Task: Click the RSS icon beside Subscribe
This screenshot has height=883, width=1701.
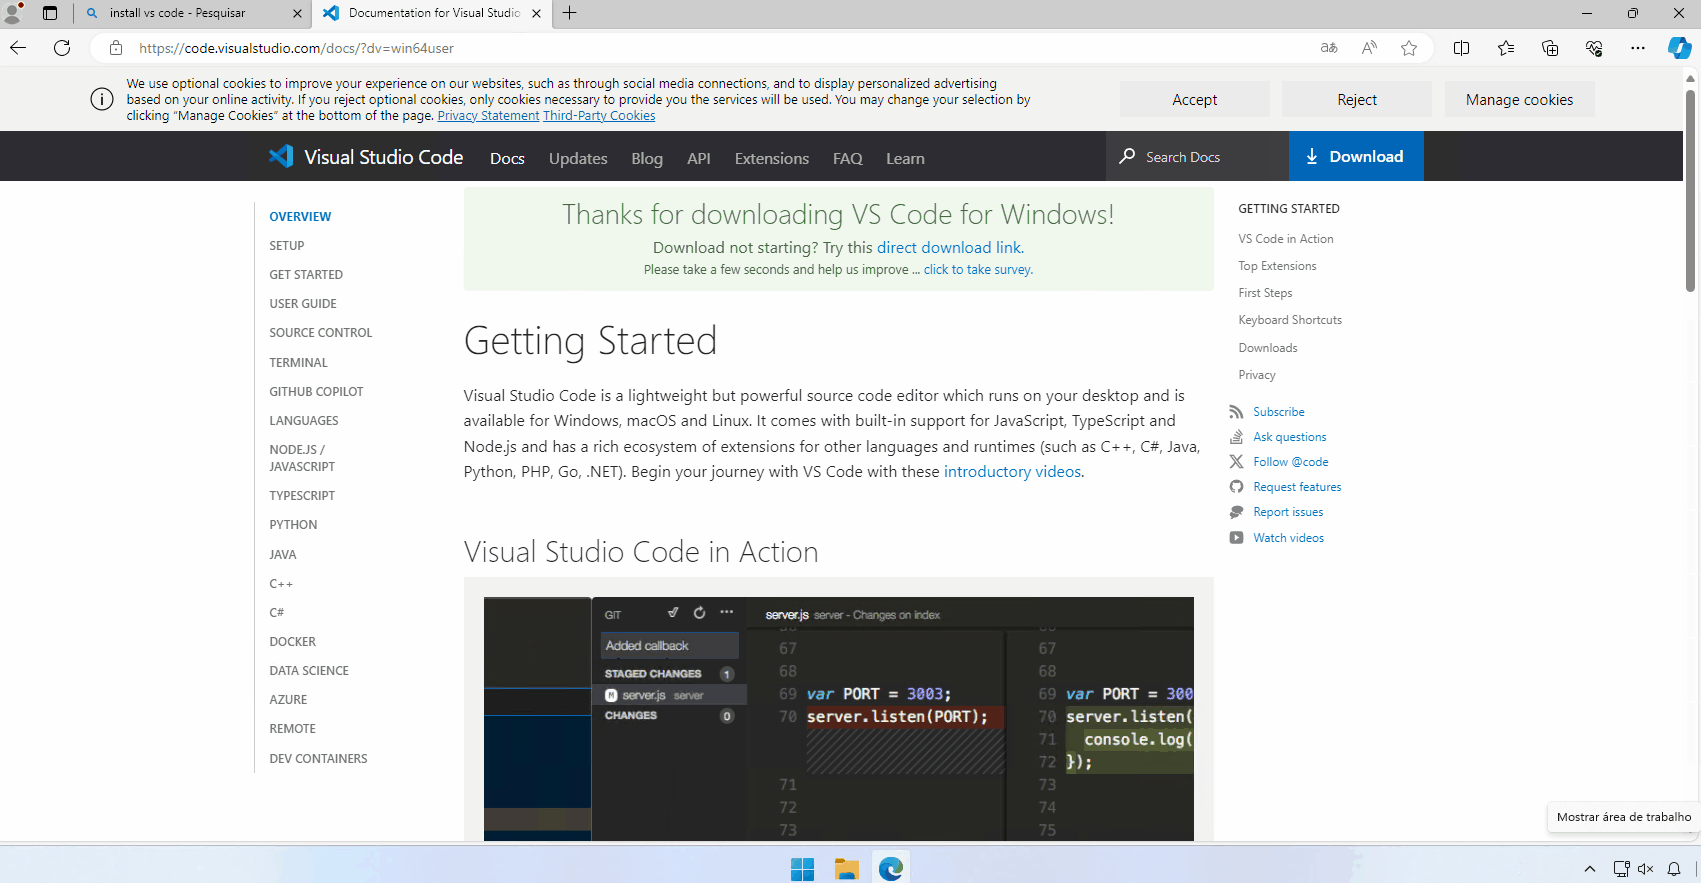Action: pyautogui.click(x=1237, y=412)
